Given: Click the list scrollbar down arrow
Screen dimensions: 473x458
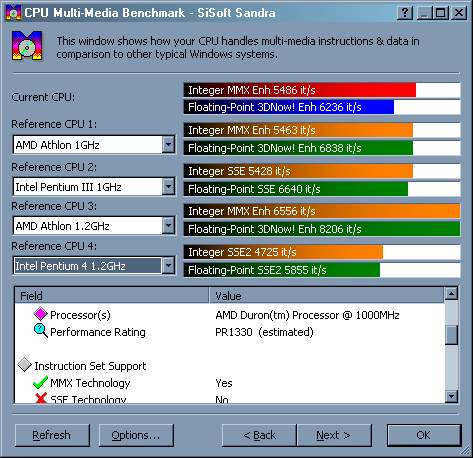Looking at the screenshot, I should [451, 396].
